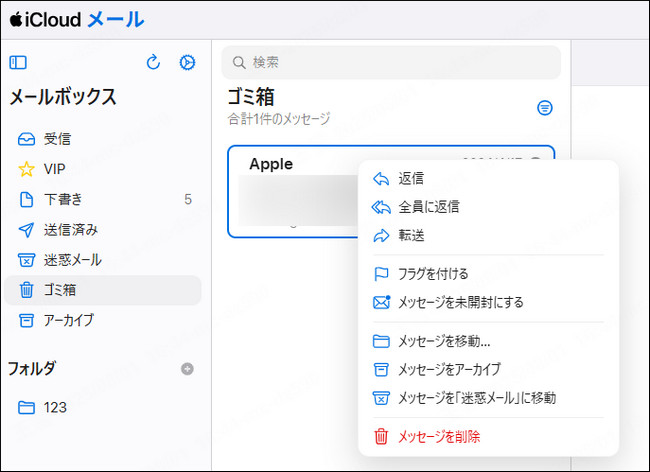Click the メールボックス heading

[63, 97]
